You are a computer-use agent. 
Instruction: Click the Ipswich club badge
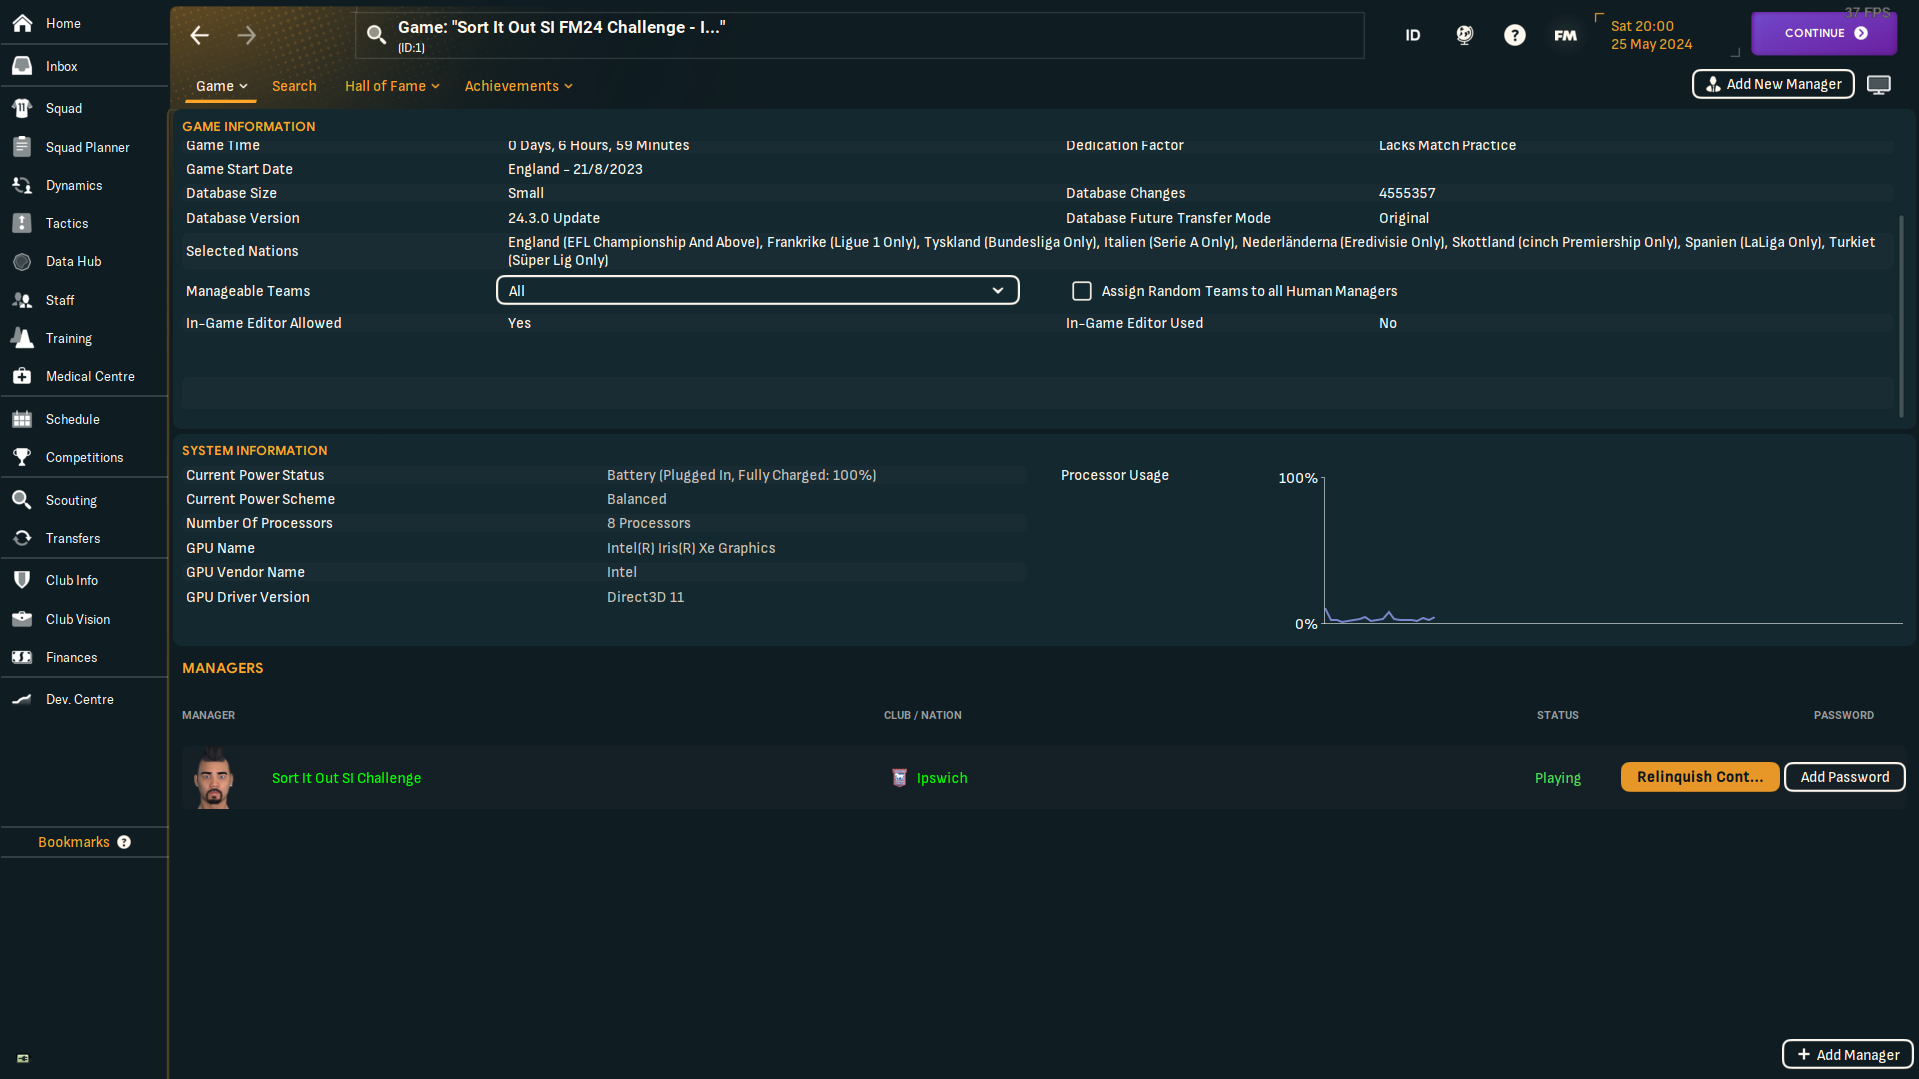tap(899, 778)
